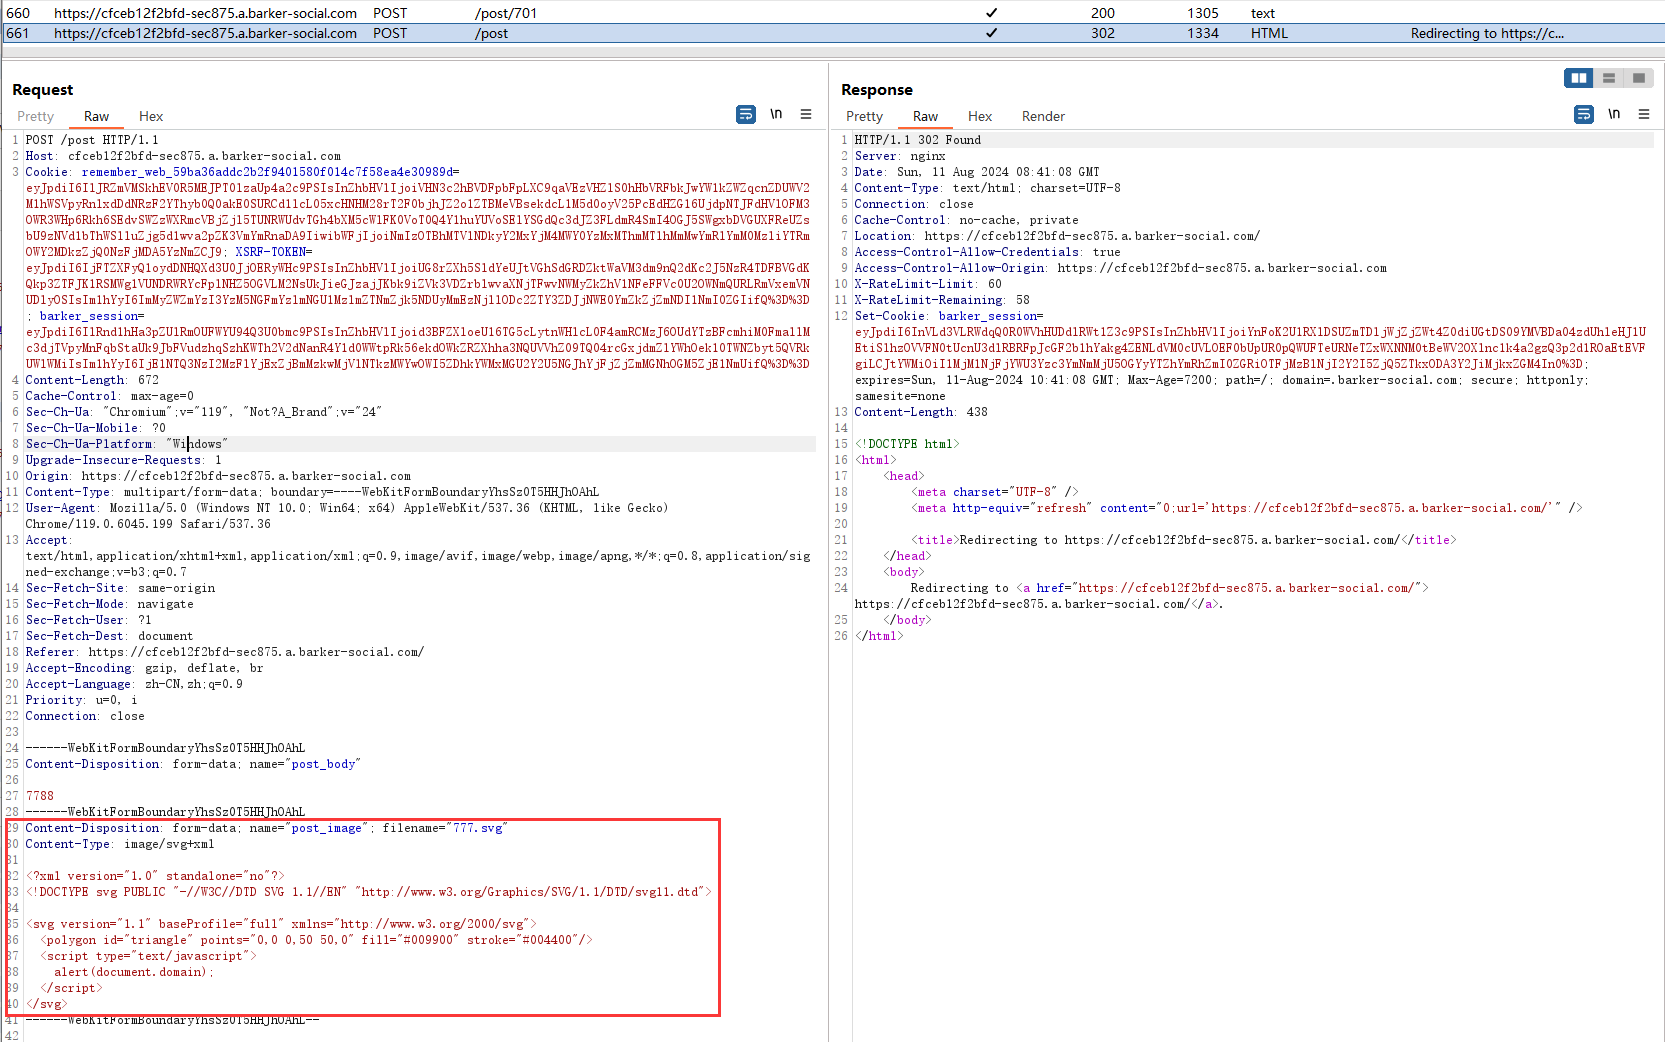The width and height of the screenshot is (1665, 1042).
Task: Click the 'Content-Length: 438' response header
Action: 921,412
